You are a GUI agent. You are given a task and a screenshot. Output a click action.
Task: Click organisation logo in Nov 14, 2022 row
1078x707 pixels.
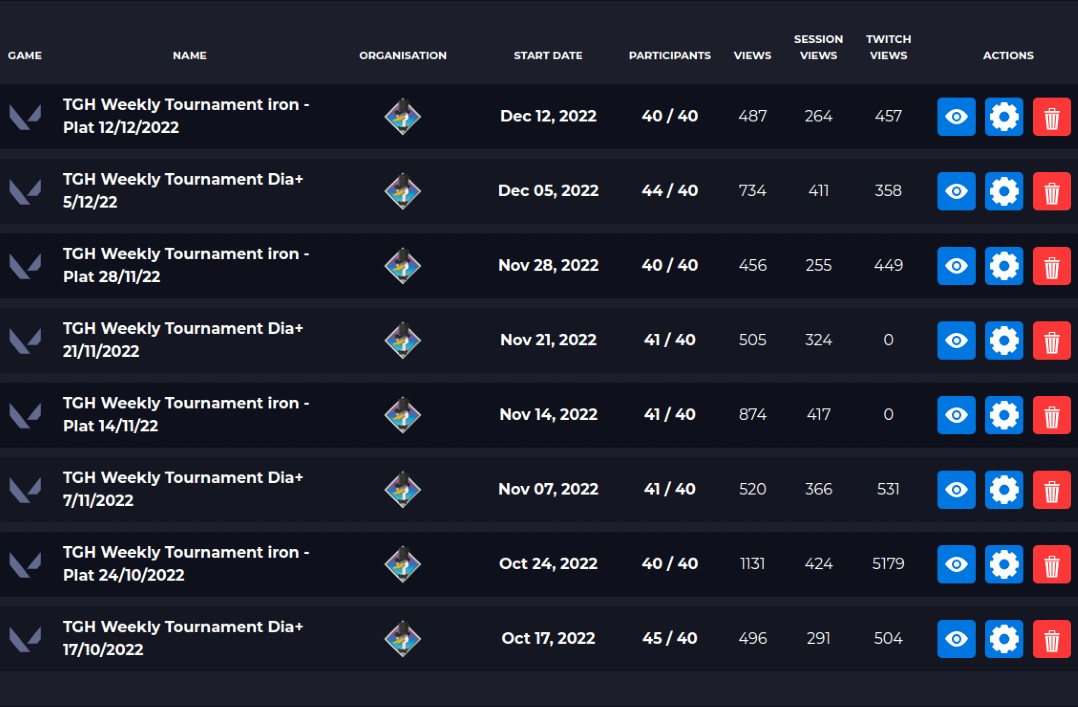[403, 415]
